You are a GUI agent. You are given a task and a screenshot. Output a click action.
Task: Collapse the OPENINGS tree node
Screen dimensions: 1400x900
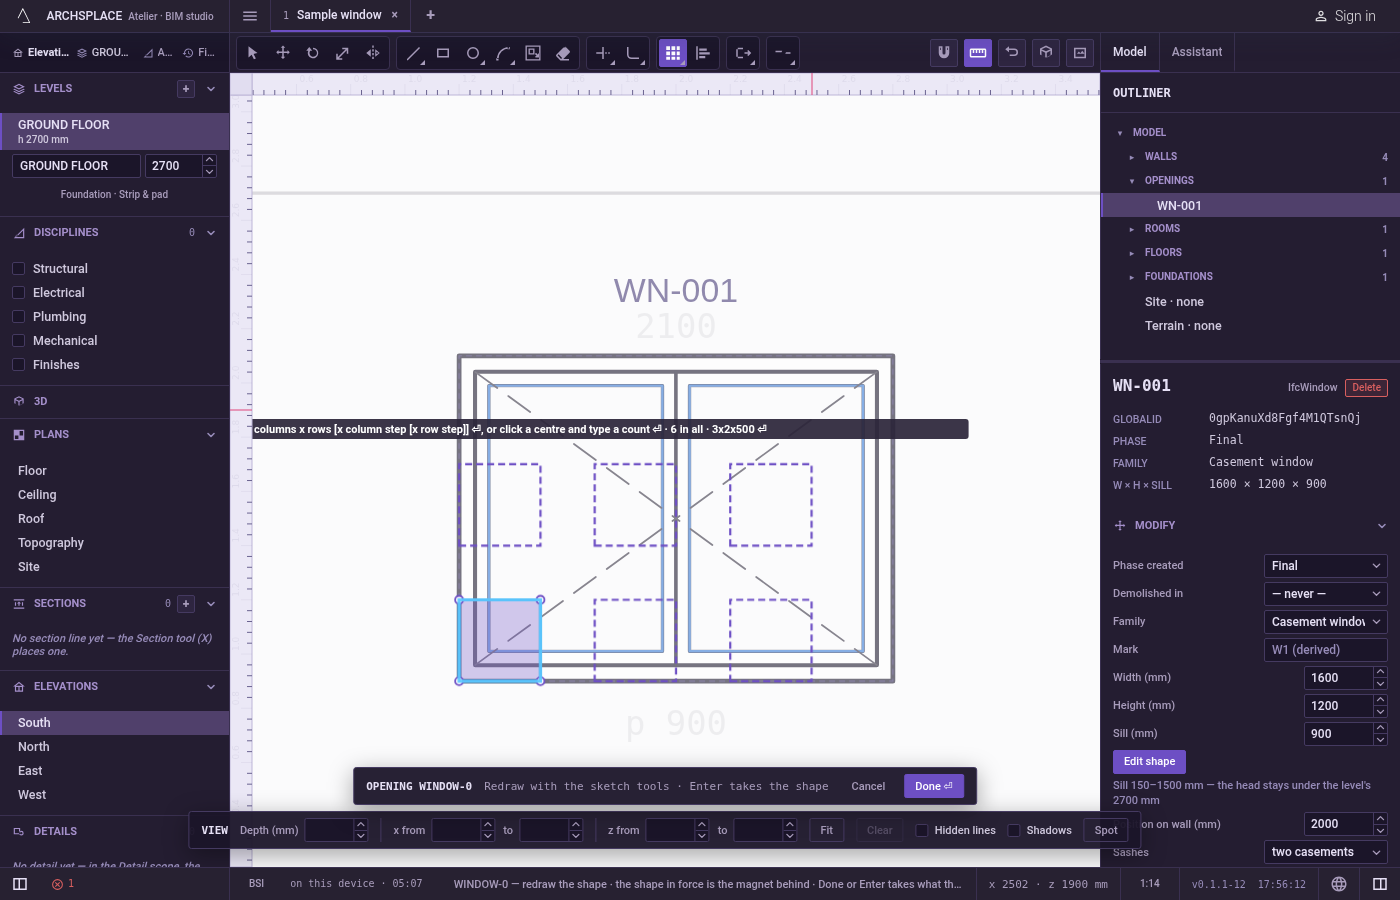coord(1132,181)
